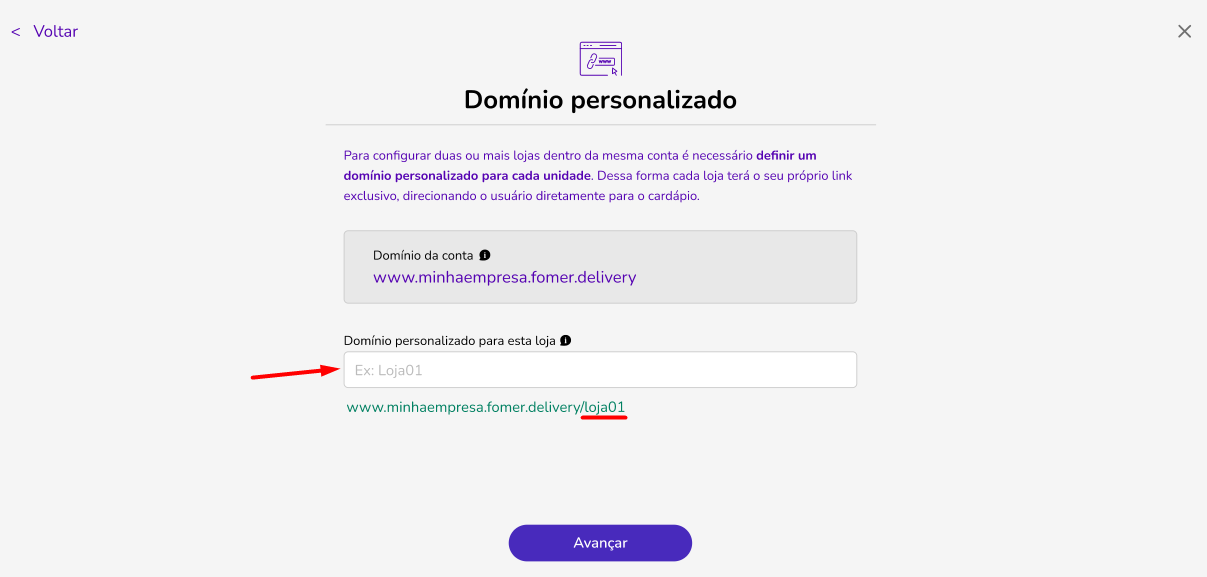Click the label Domínio personalizado para esta loja

(449, 340)
